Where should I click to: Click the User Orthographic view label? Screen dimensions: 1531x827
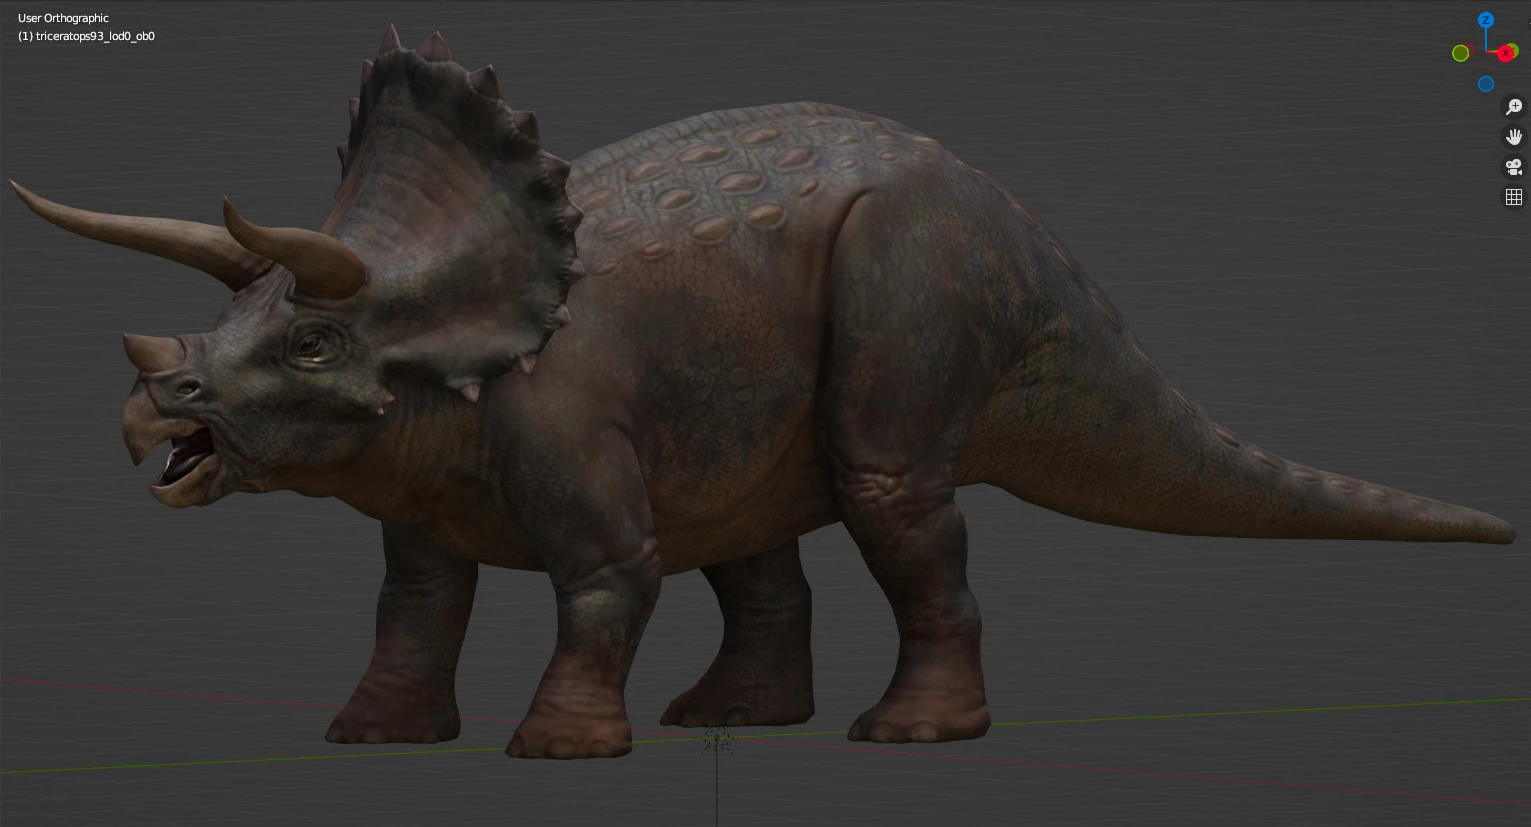pos(63,18)
